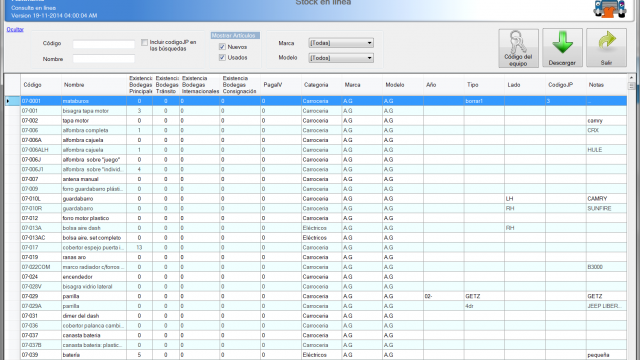640x360 pixels.
Task: Select code cell 07-006A
Action: (41, 140)
